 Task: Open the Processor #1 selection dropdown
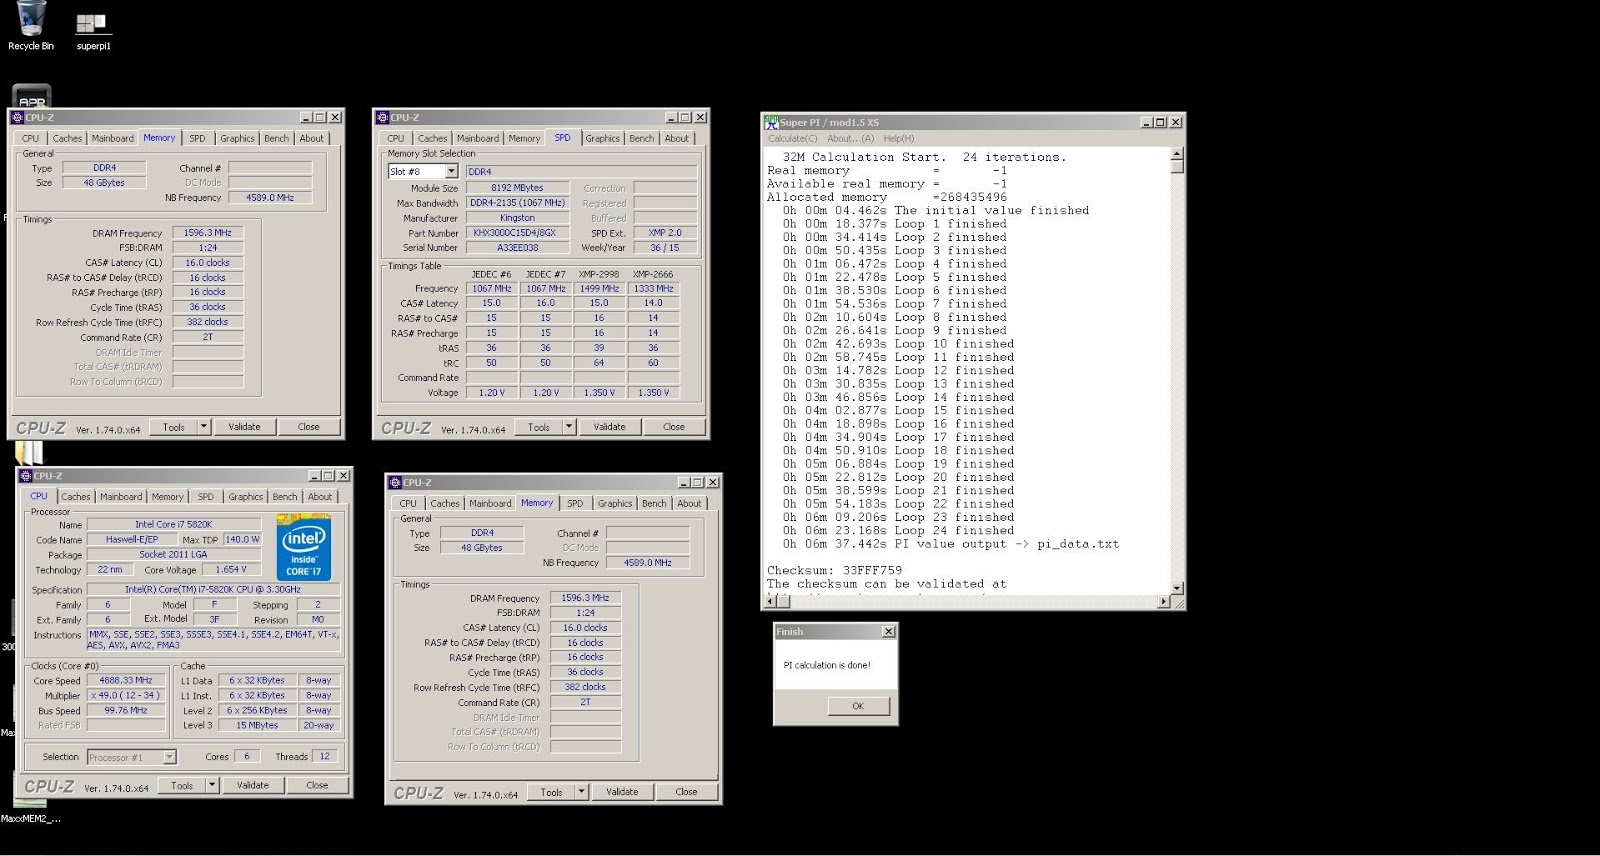click(x=169, y=757)
